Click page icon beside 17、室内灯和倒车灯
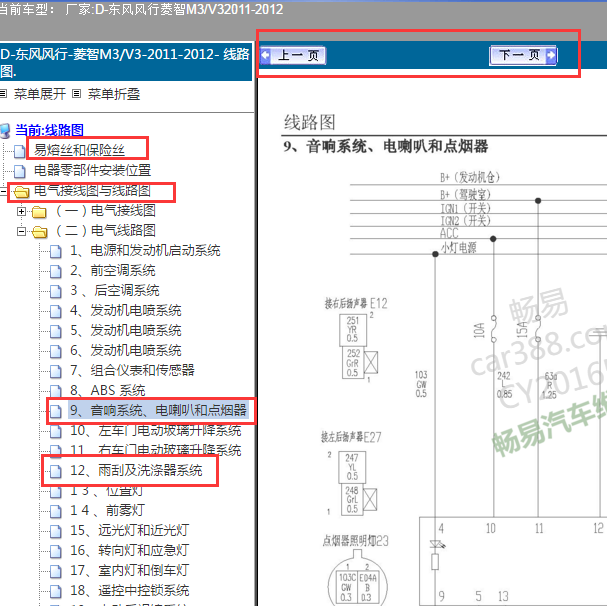This screenshot has width=607, height=606. 56,571
